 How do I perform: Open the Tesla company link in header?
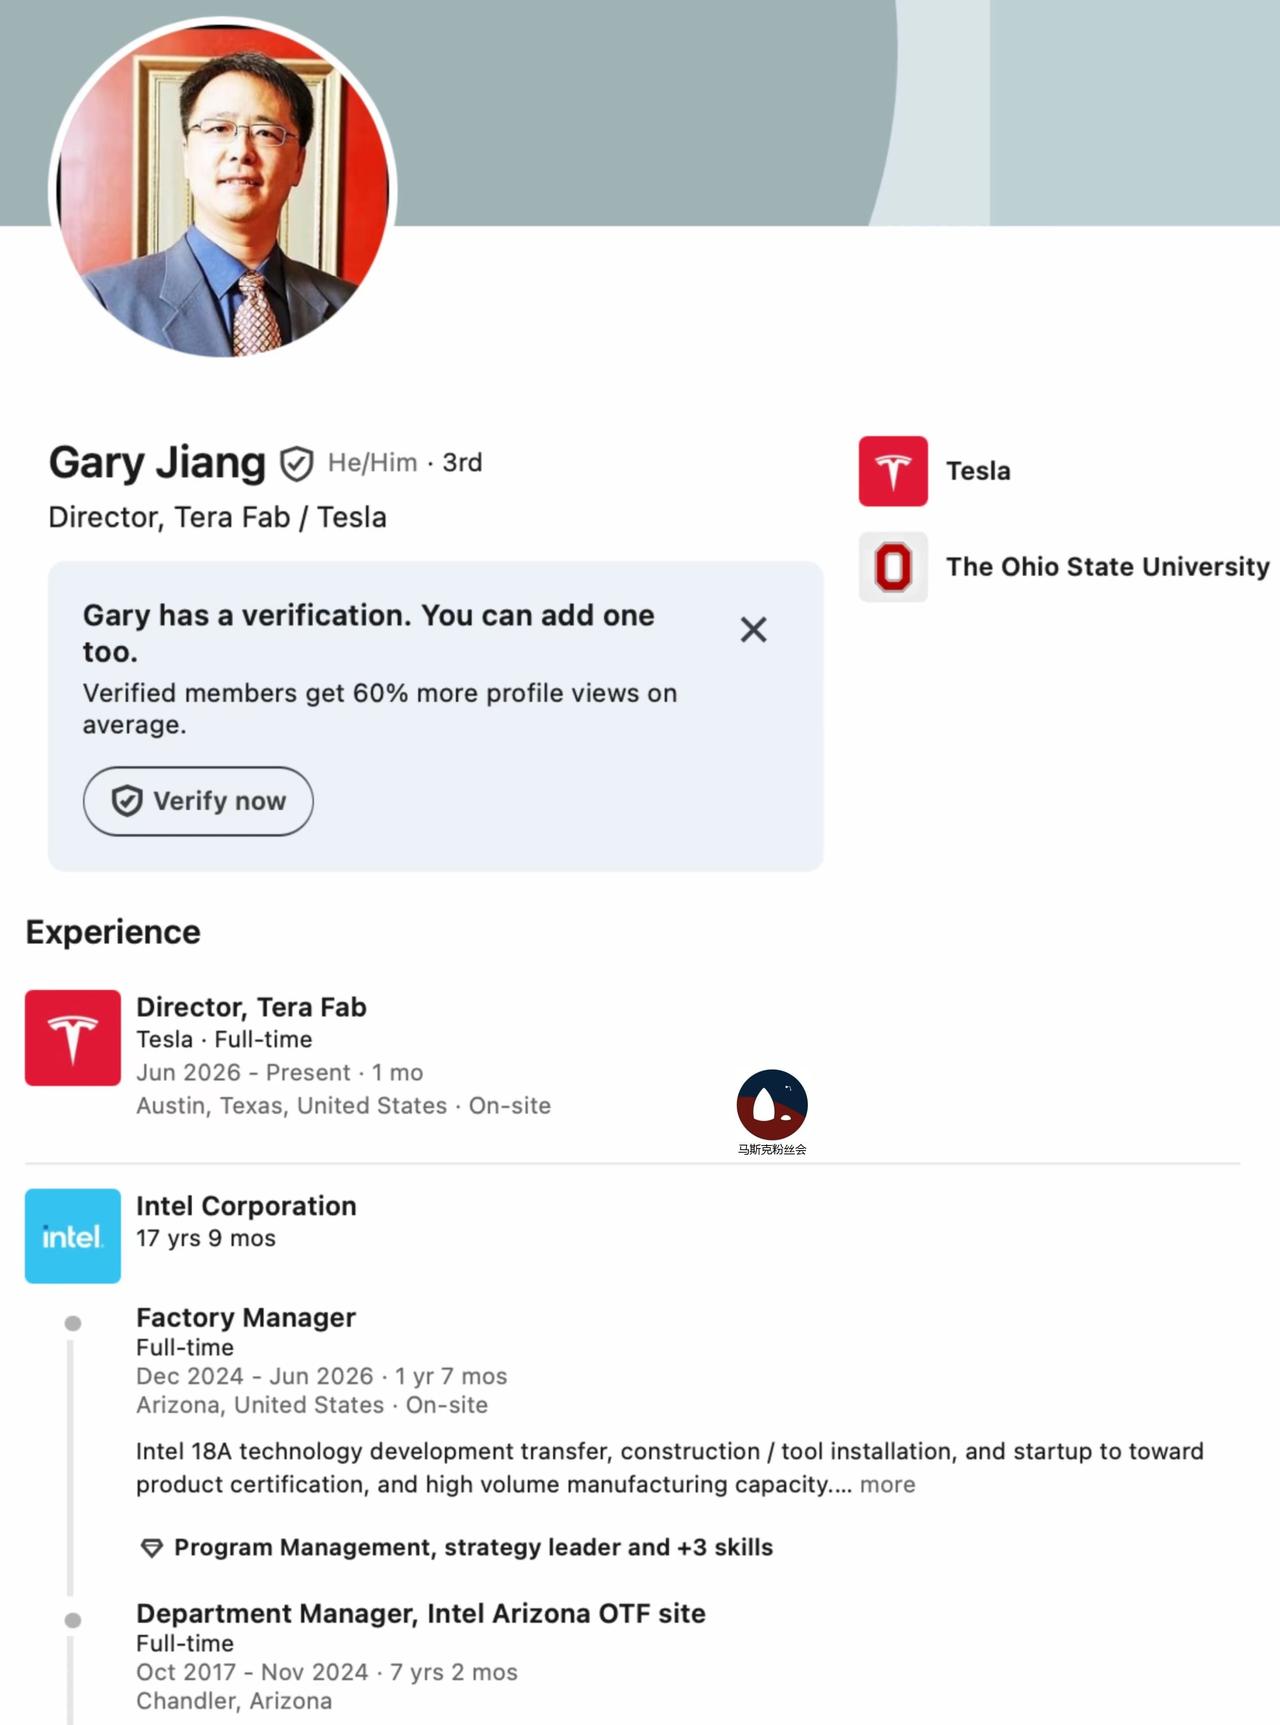tap(978, 471)
